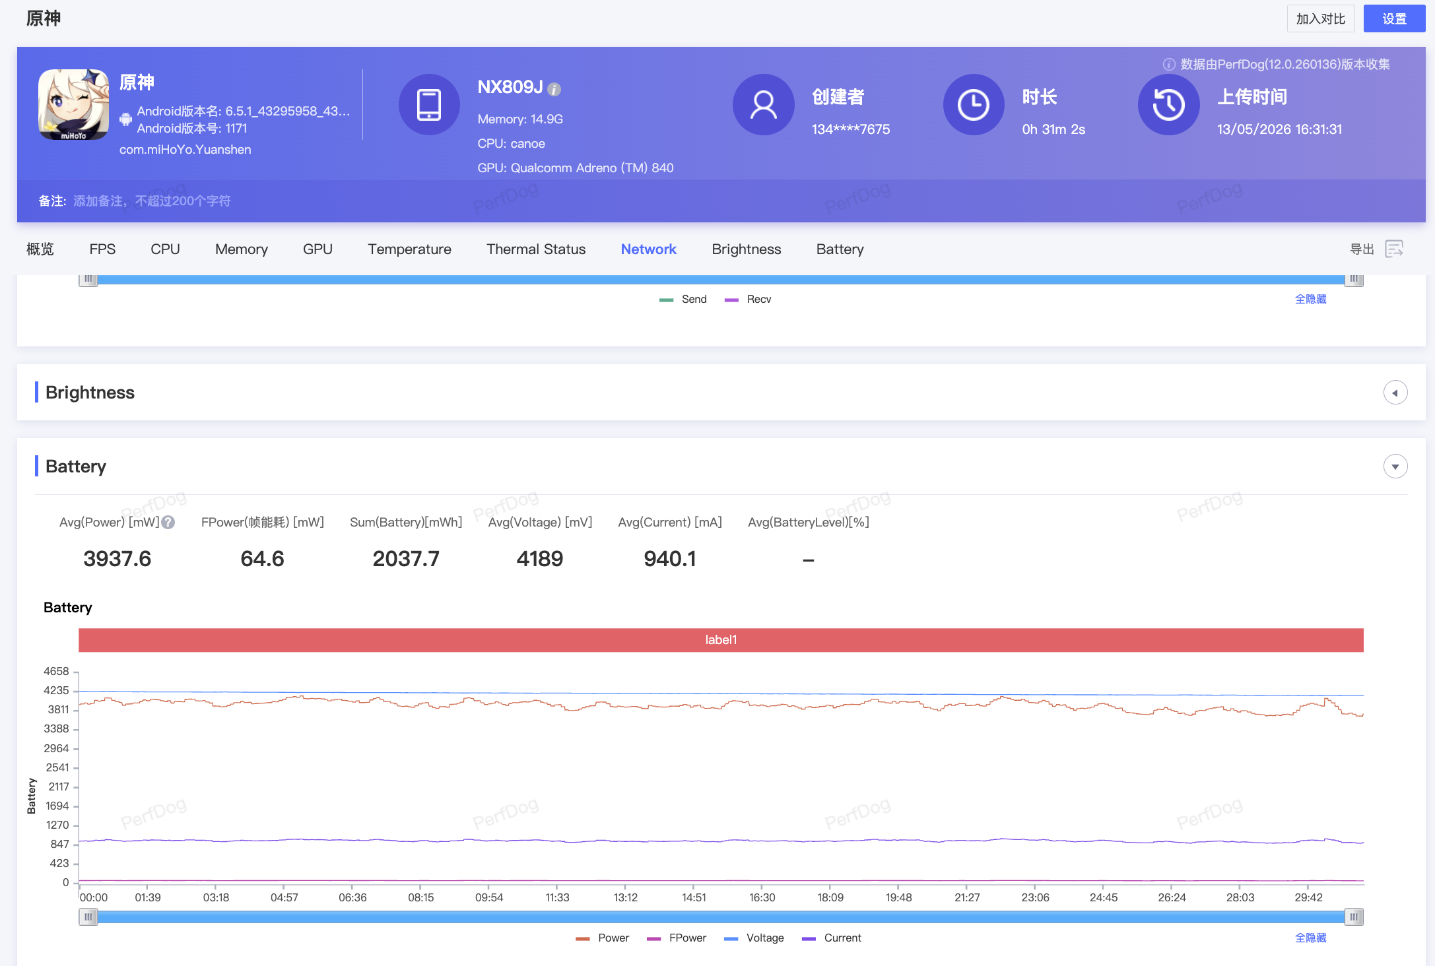1435x966 pixels.
Task: Click the creator user icon
Action: tap(764, 104)
